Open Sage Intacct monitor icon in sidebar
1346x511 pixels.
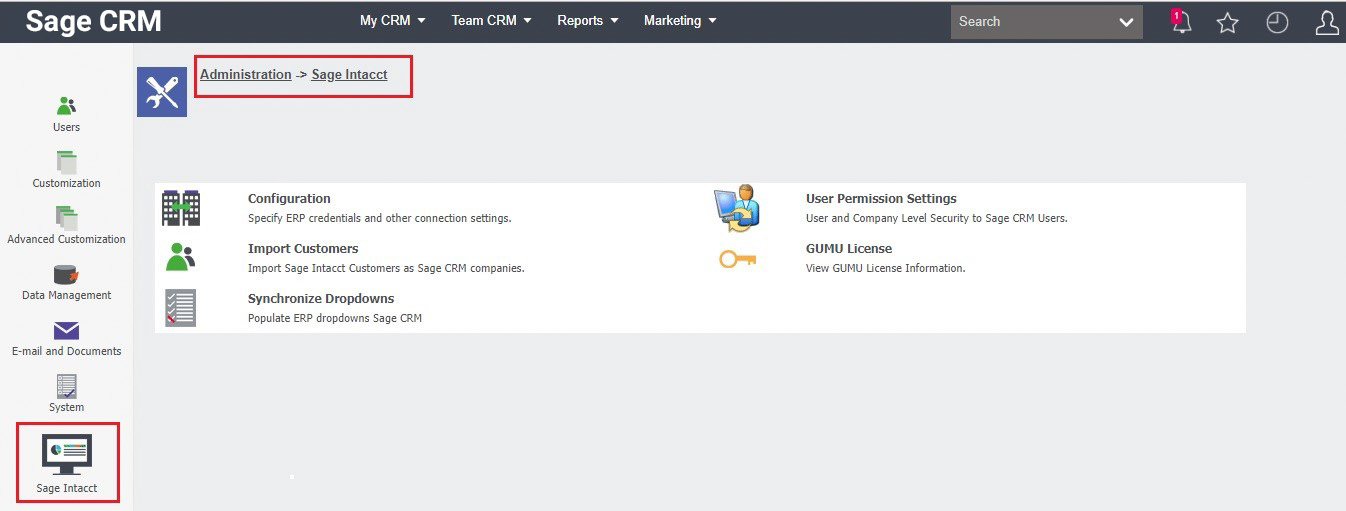[x=67, y=454]
